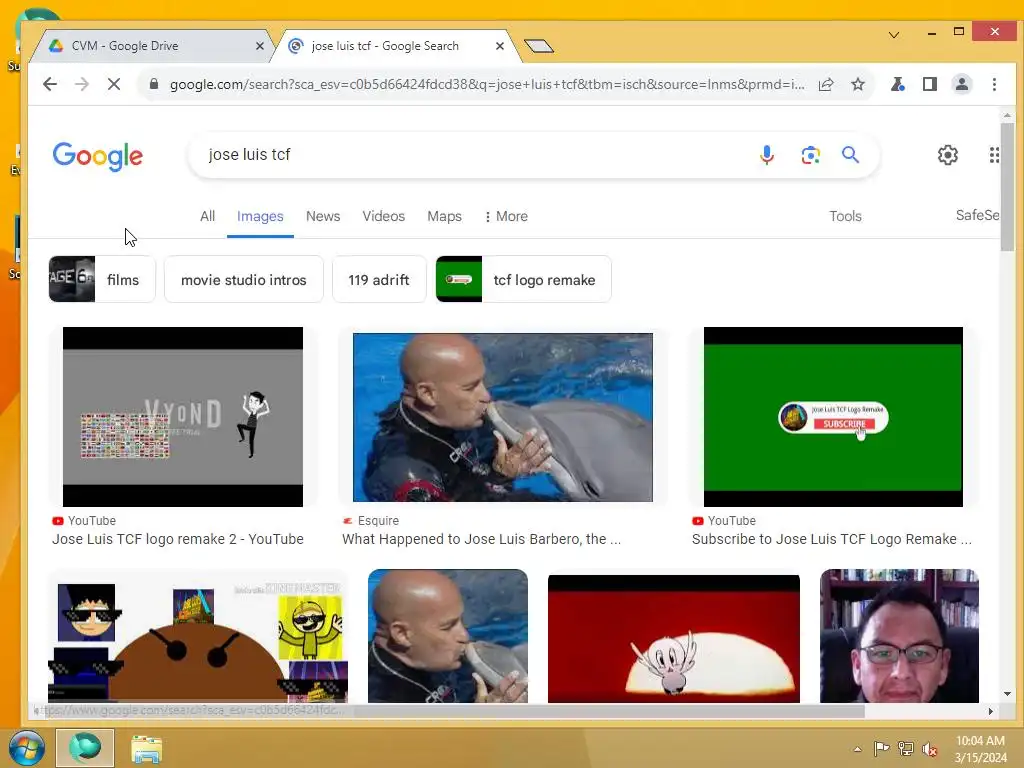The width and height of the screenshot is (1024, 768).
Task: Select the Images tab
Action: [260, 216]
